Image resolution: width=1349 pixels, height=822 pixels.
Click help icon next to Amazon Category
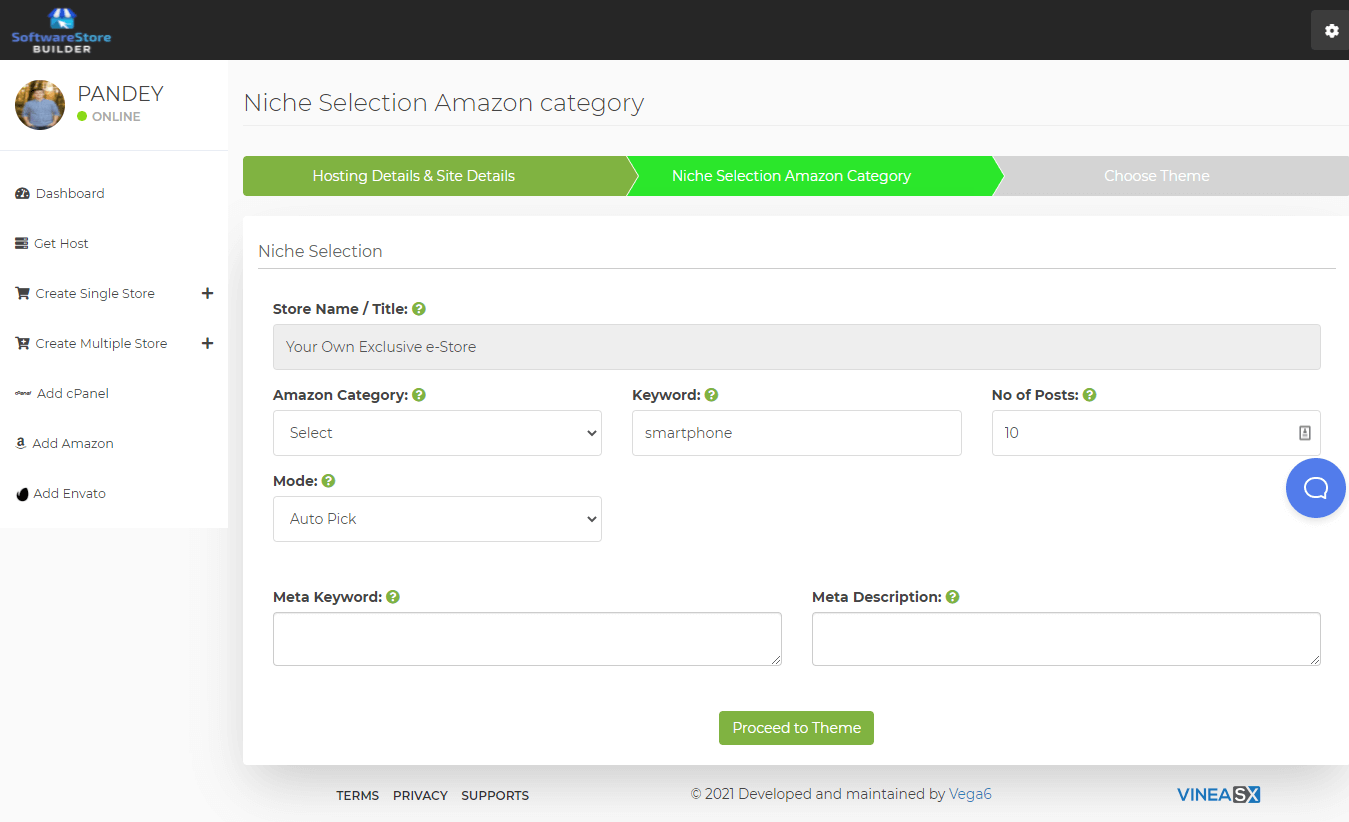pos(419,395)
